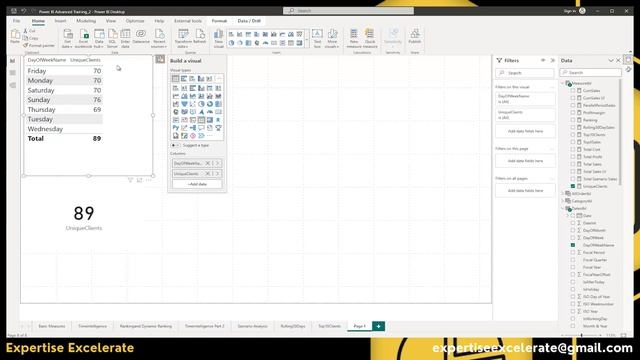Check the Ranking measure checkbox

point(573,120)
